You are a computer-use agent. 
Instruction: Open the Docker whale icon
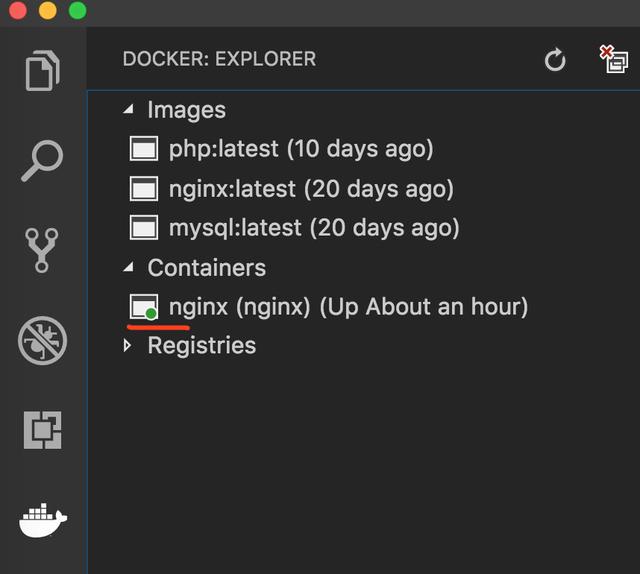tap(43, 520)
